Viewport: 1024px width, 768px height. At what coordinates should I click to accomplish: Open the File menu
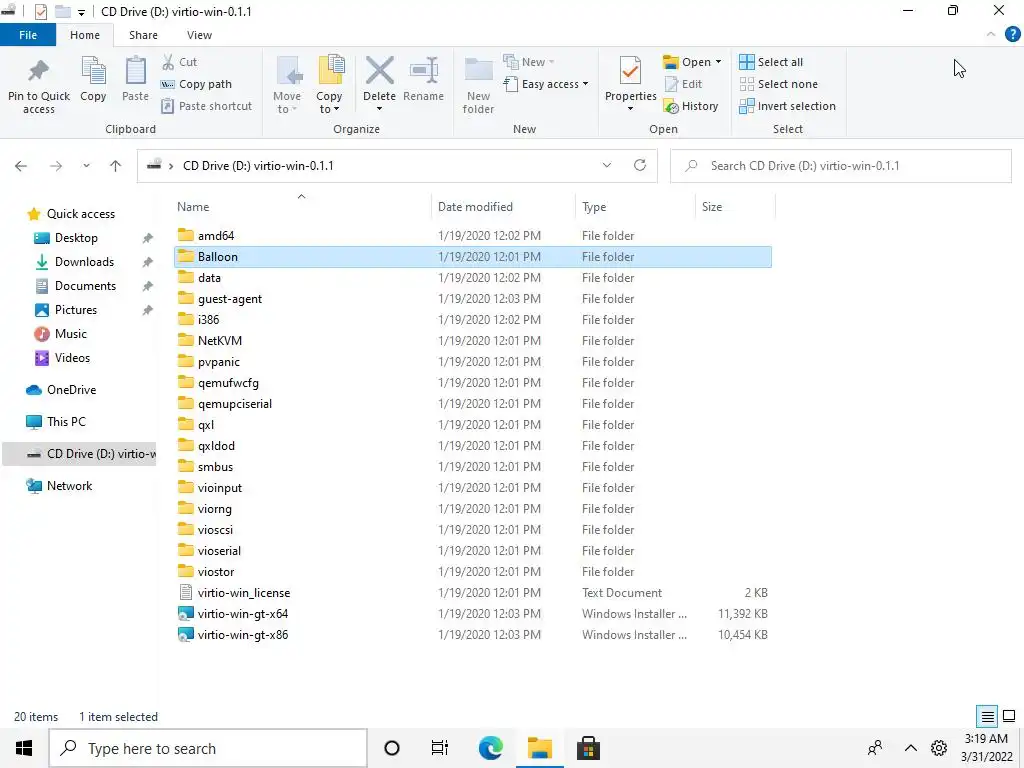pos(28,35)
